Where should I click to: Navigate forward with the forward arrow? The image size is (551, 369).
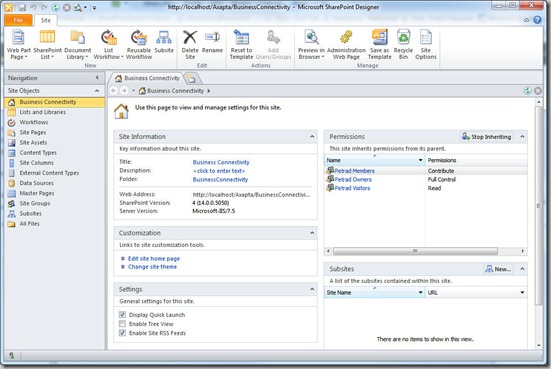point(124,91)
